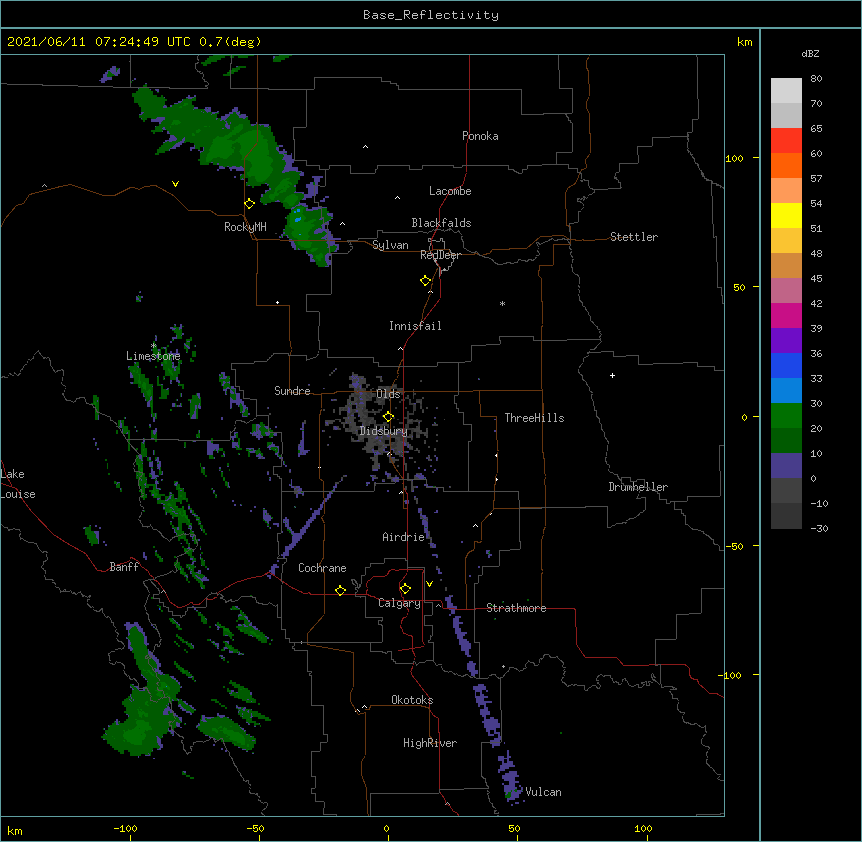Screen dimensions: 862x842
Task: Select the Sylvan label
Action: tap(390, 245)
